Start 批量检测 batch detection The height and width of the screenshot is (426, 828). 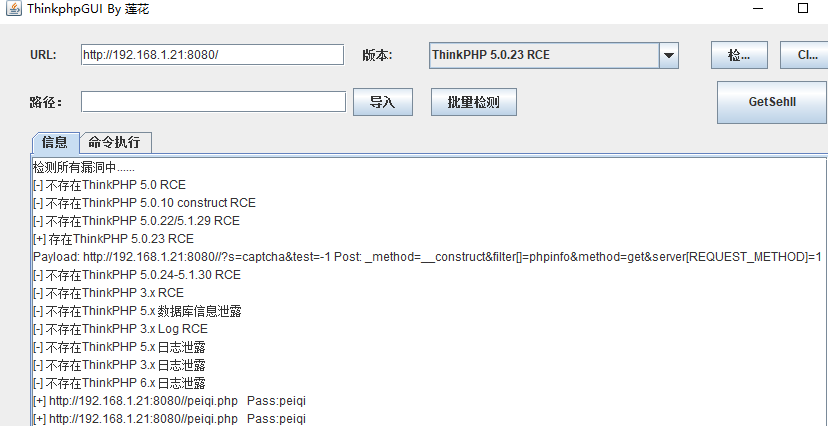(474, 102)
